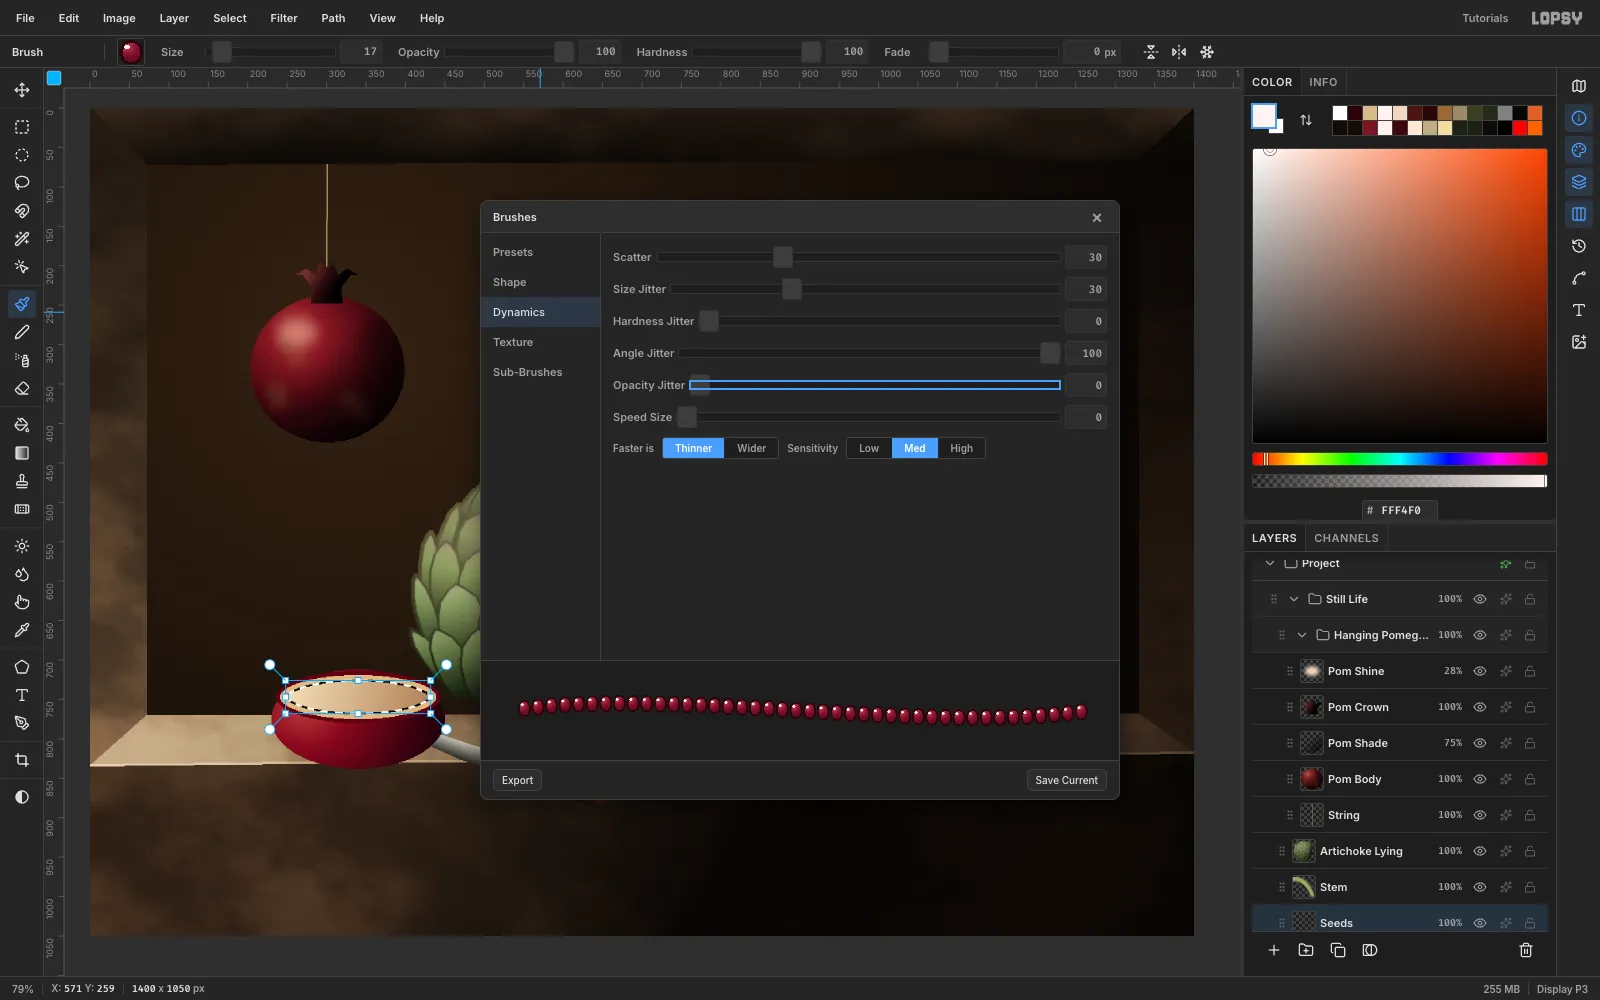Open the File menu

pyautogui.click(x=25, y=18)
